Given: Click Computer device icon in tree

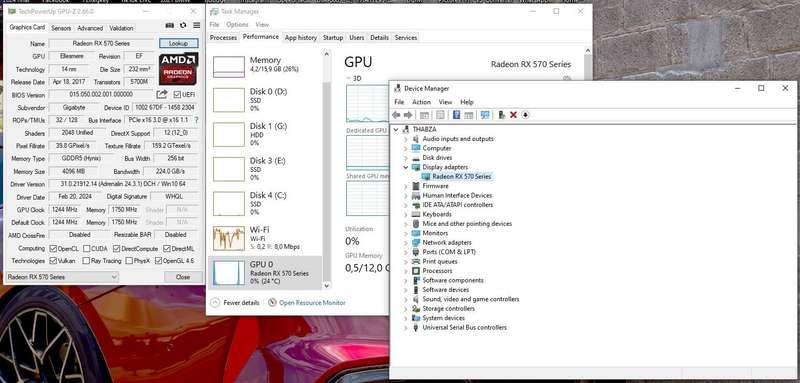Looking at the screenshot, I should [x=416, y=148].
